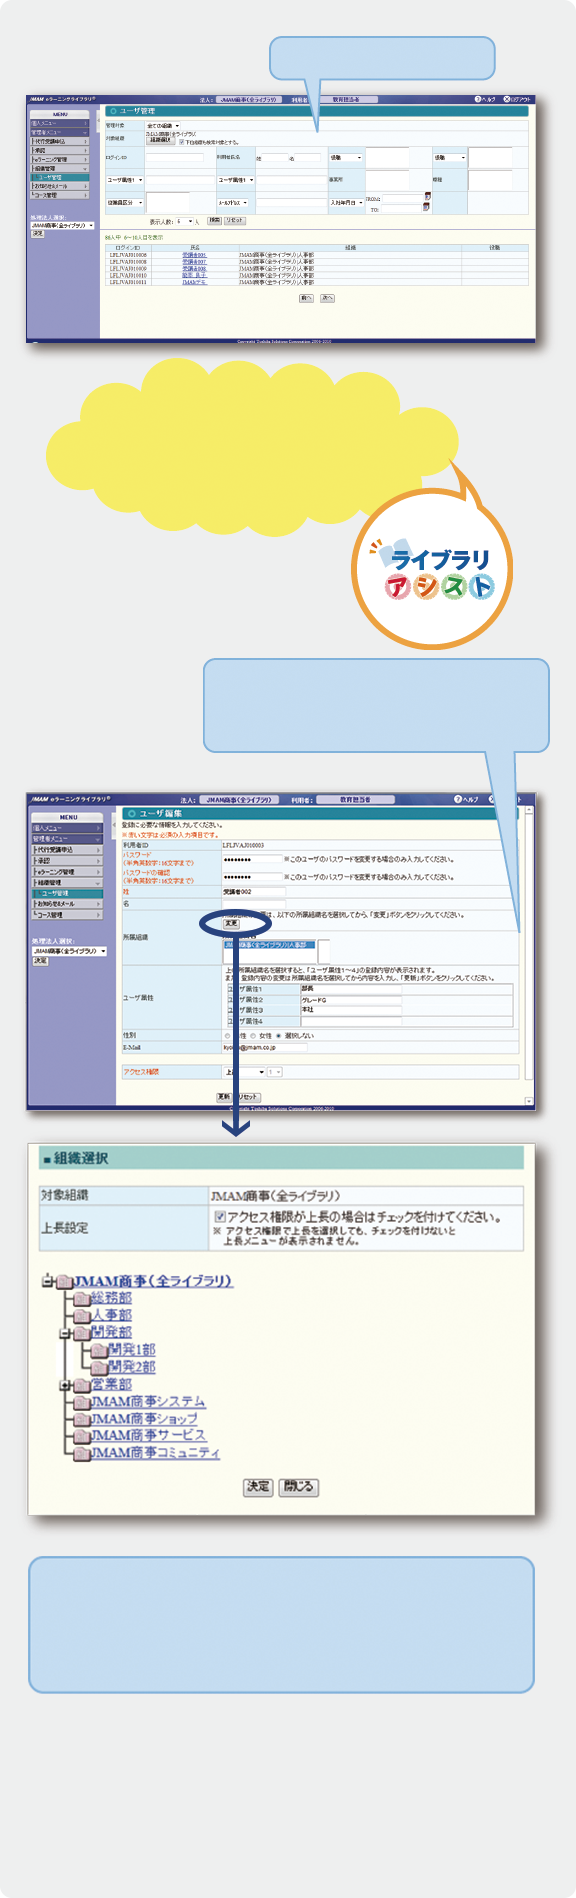Open the 管理対象 全ての組織 dropdown
This screenshot has width=576, height=1898.
[163, 126]
